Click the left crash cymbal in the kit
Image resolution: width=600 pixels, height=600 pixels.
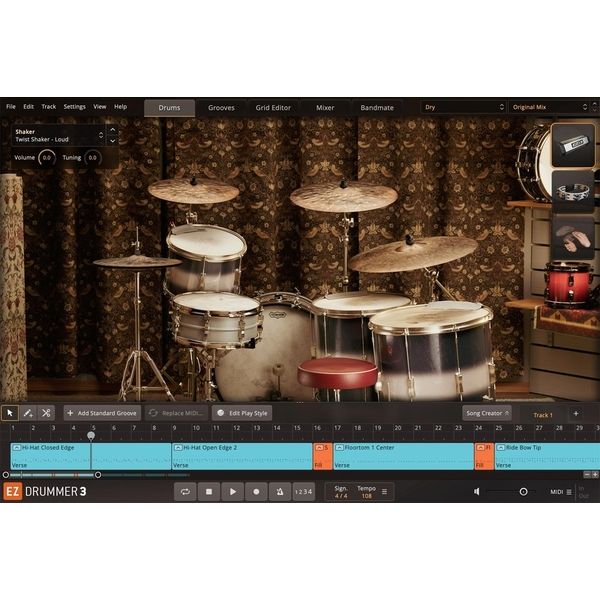(x=194, y=190)
